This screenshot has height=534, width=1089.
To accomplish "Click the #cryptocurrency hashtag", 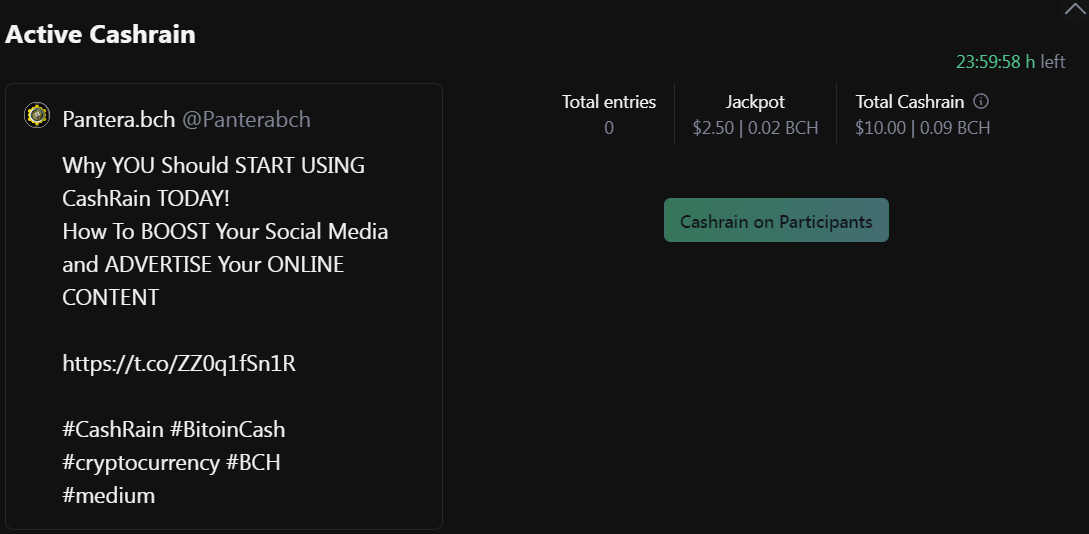I will click(x=141, y=462).
